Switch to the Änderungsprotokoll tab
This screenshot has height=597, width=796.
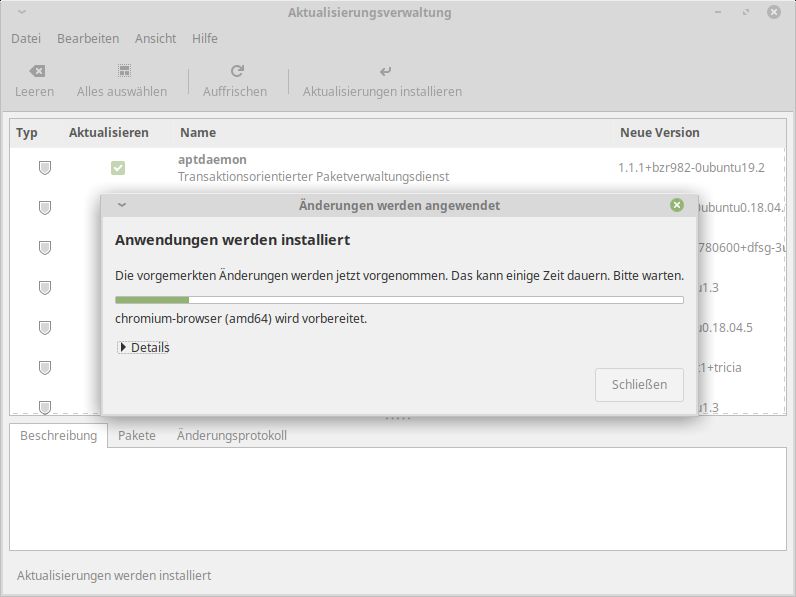(232, 436)
